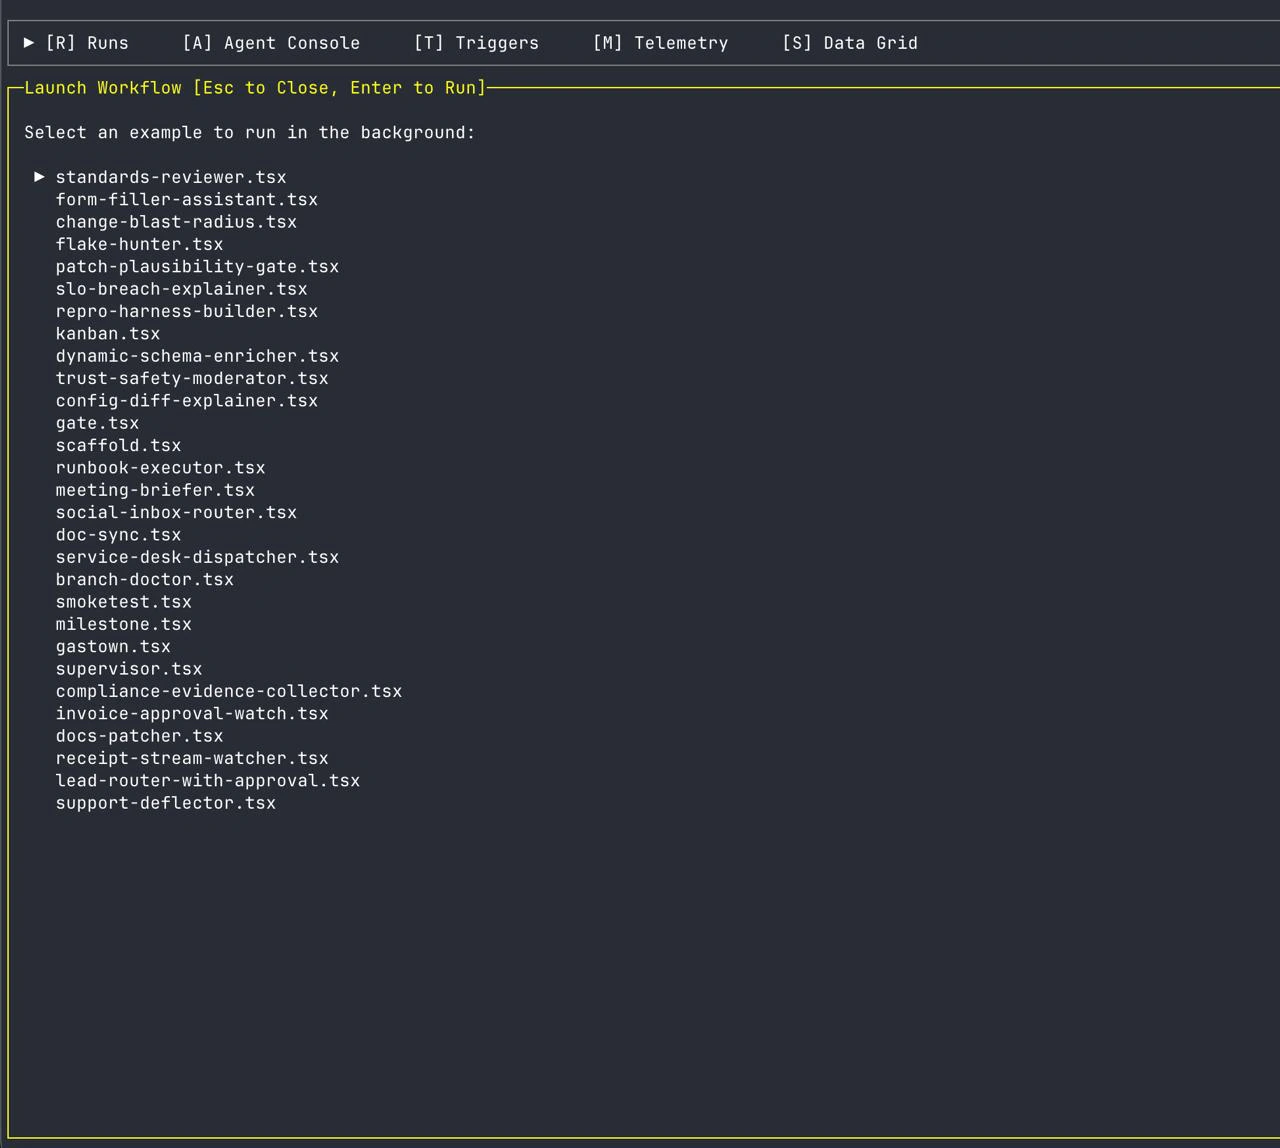
Task: Click the selection arrow beside standards-reviewer.tsx
Action: tap(40, 176)
